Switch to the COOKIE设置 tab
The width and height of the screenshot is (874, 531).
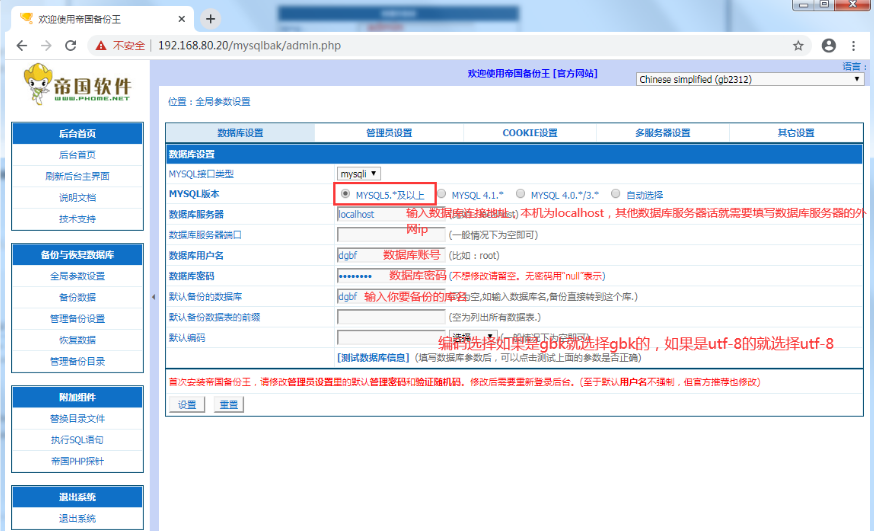tap(530, 133)
